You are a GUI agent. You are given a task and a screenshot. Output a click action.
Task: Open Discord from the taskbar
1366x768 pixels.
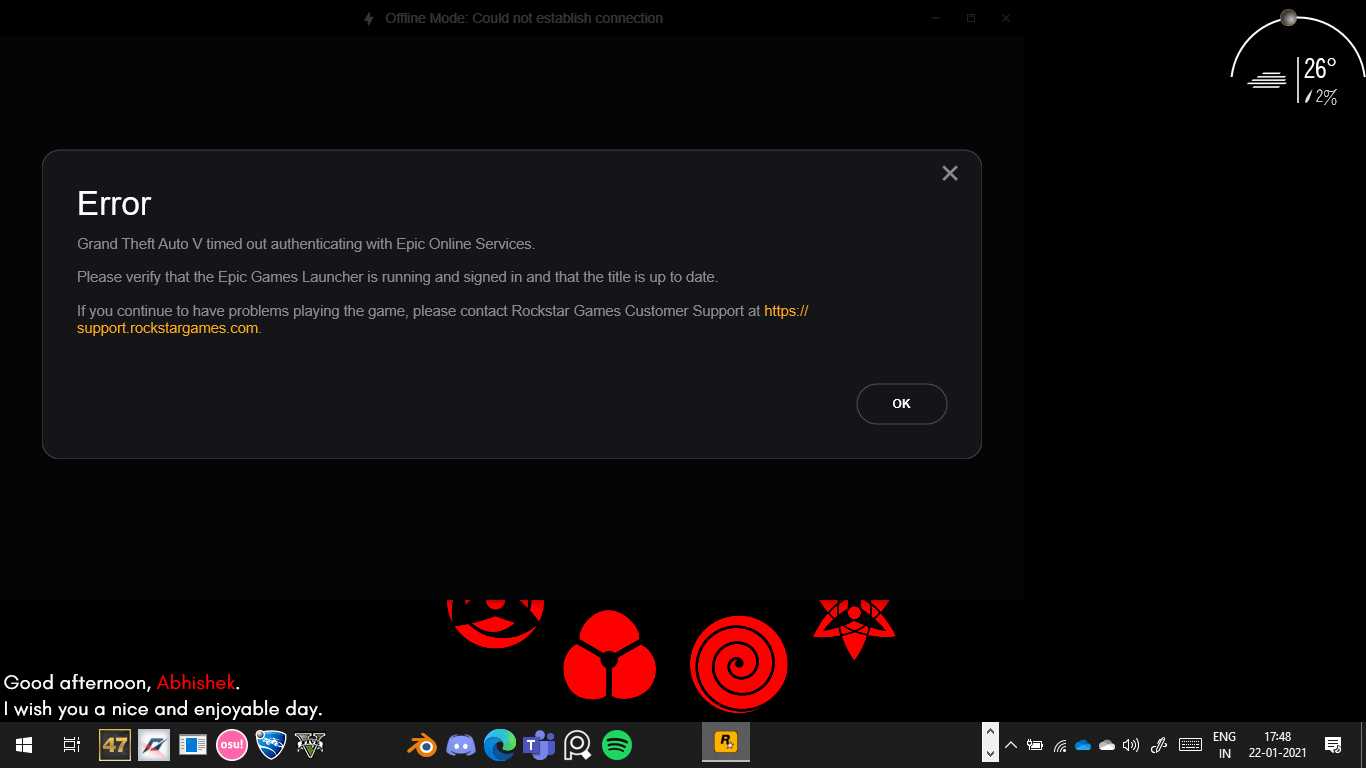click(460, 744)
